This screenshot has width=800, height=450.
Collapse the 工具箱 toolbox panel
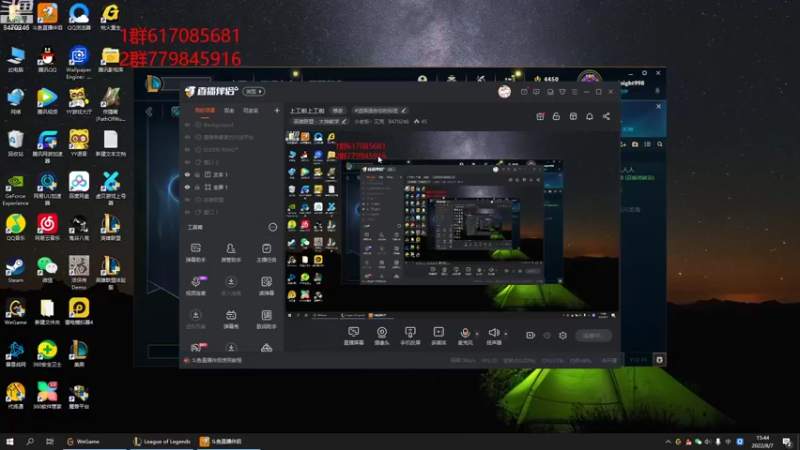[x=272, y=227]
